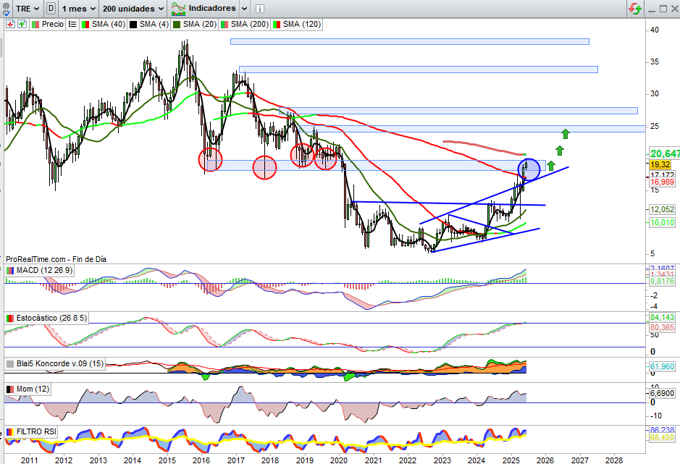Open SMA (40) indicator settings
This screenshot has height=464, width=680.
pos(108,24)
